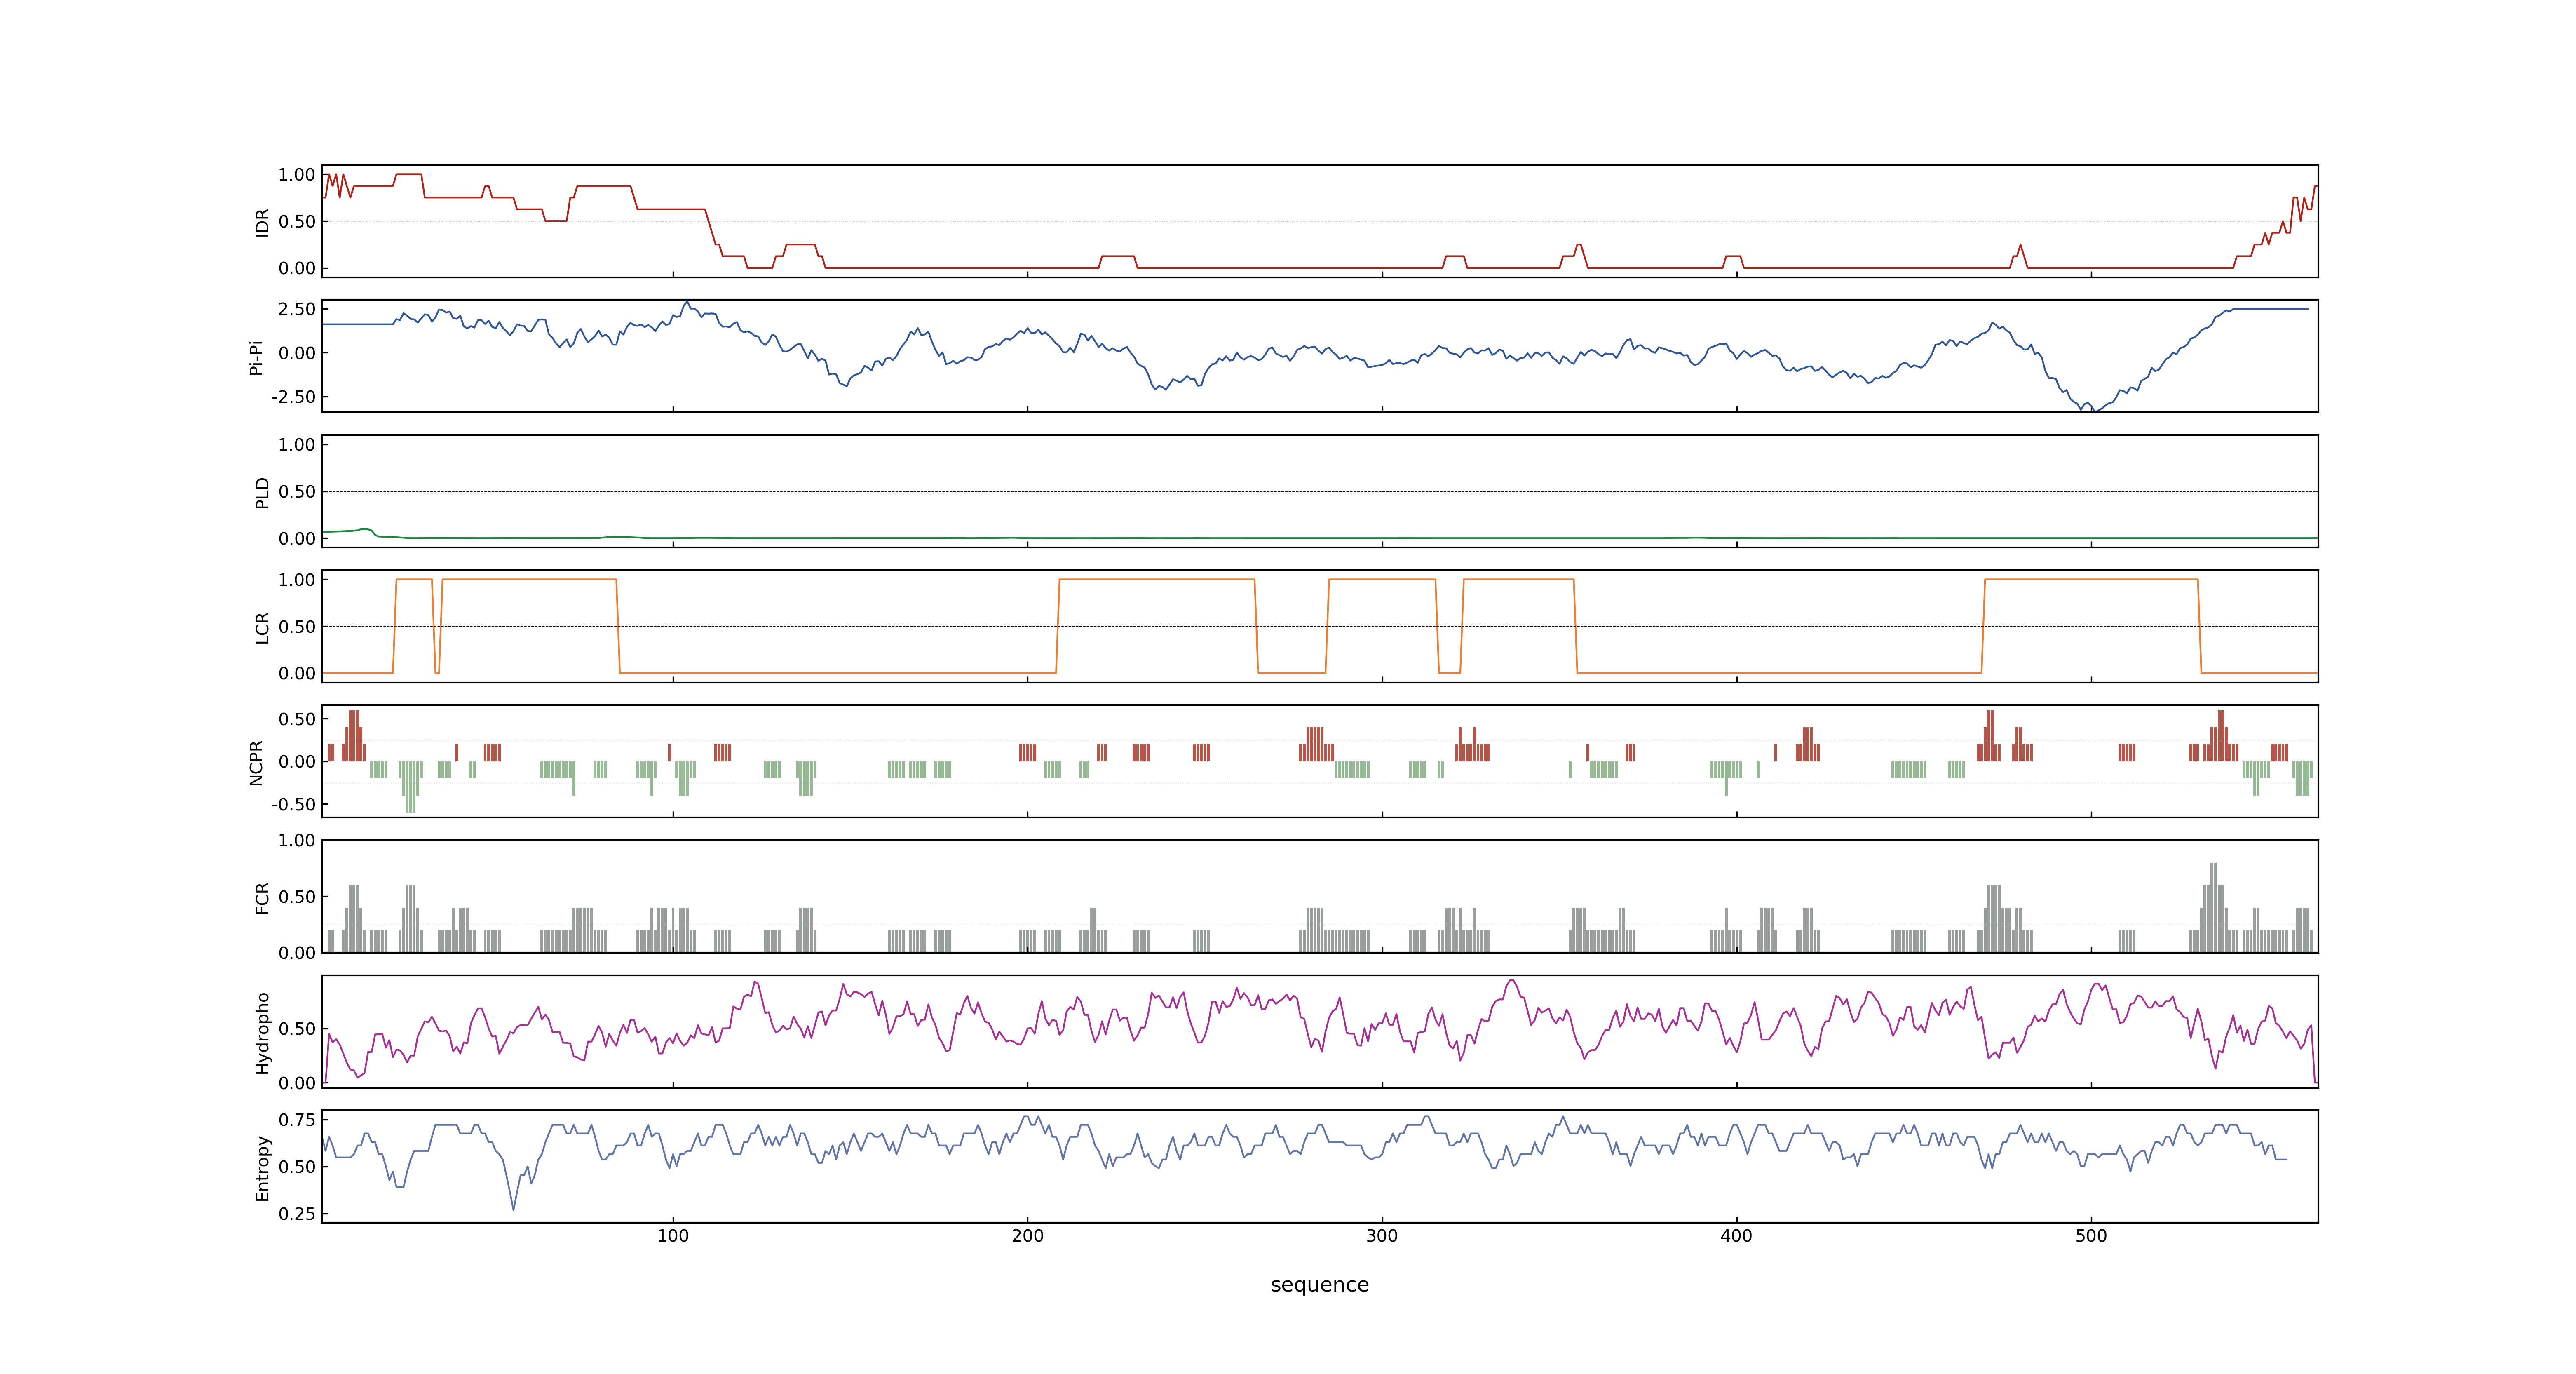
Task: Click the 0.50 tick of the PLD panel
Action: point(297,492)
